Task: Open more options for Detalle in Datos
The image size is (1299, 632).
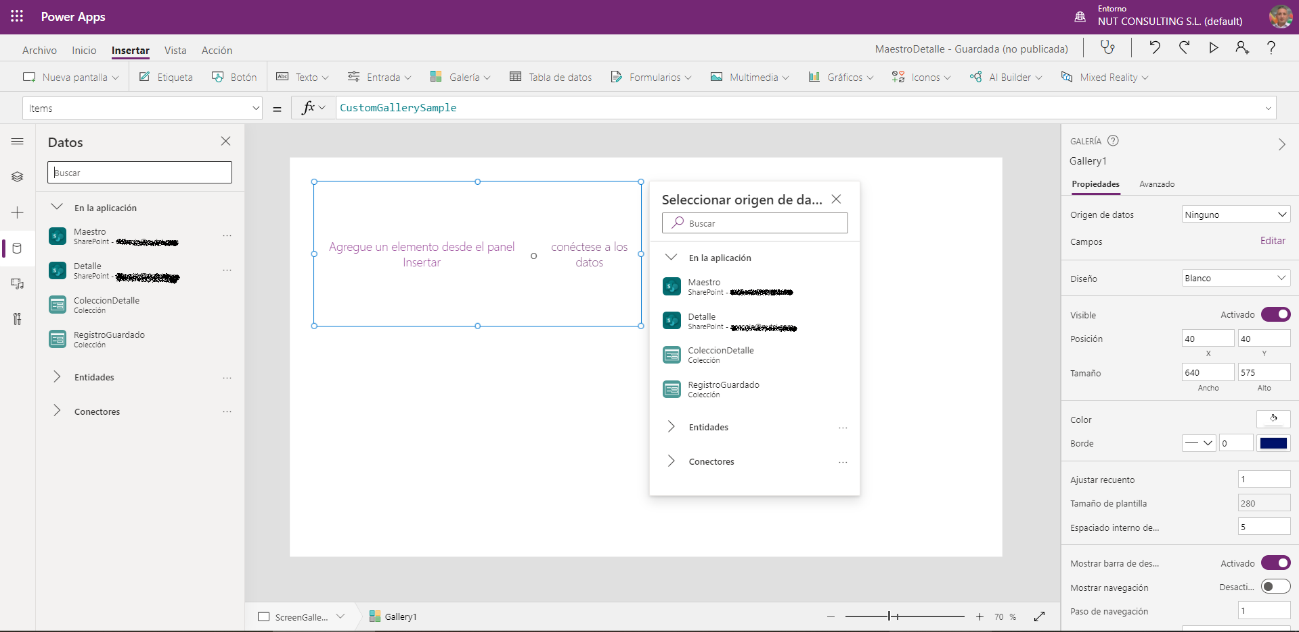Action: tap(227, 270)
